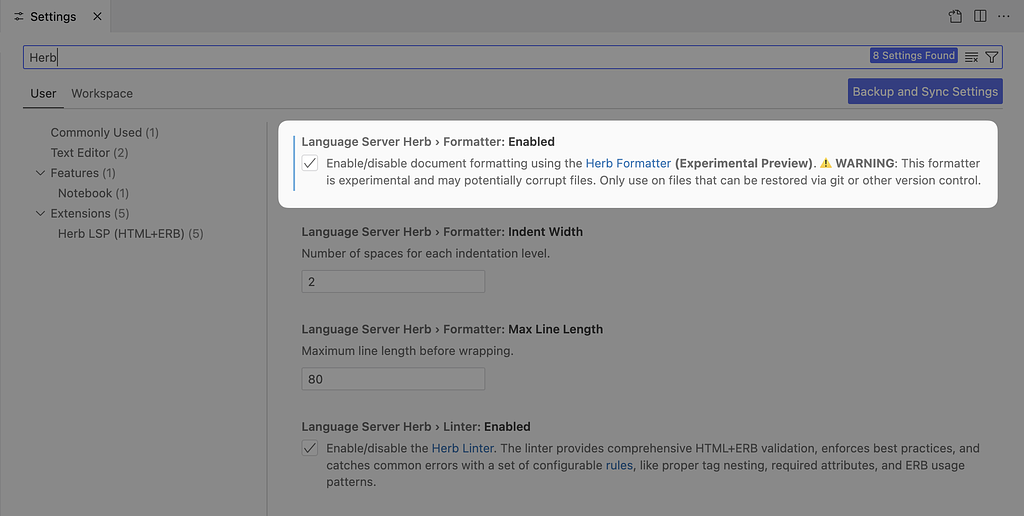Clear the settings search input icon
The height and width of the screenshot is (516, 1024).
(x=971, y=57)
